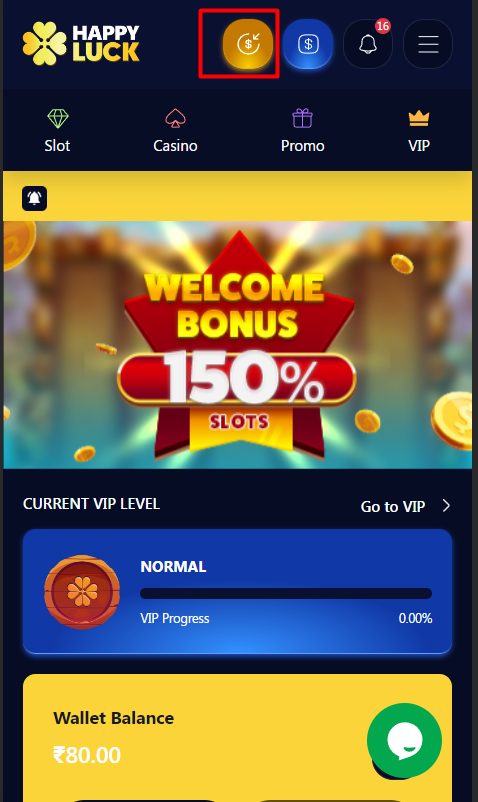The width and height of the screenshot is (478, 802).
Task: Click the yellow announcement ticker bar
Action: click(238, 196)
